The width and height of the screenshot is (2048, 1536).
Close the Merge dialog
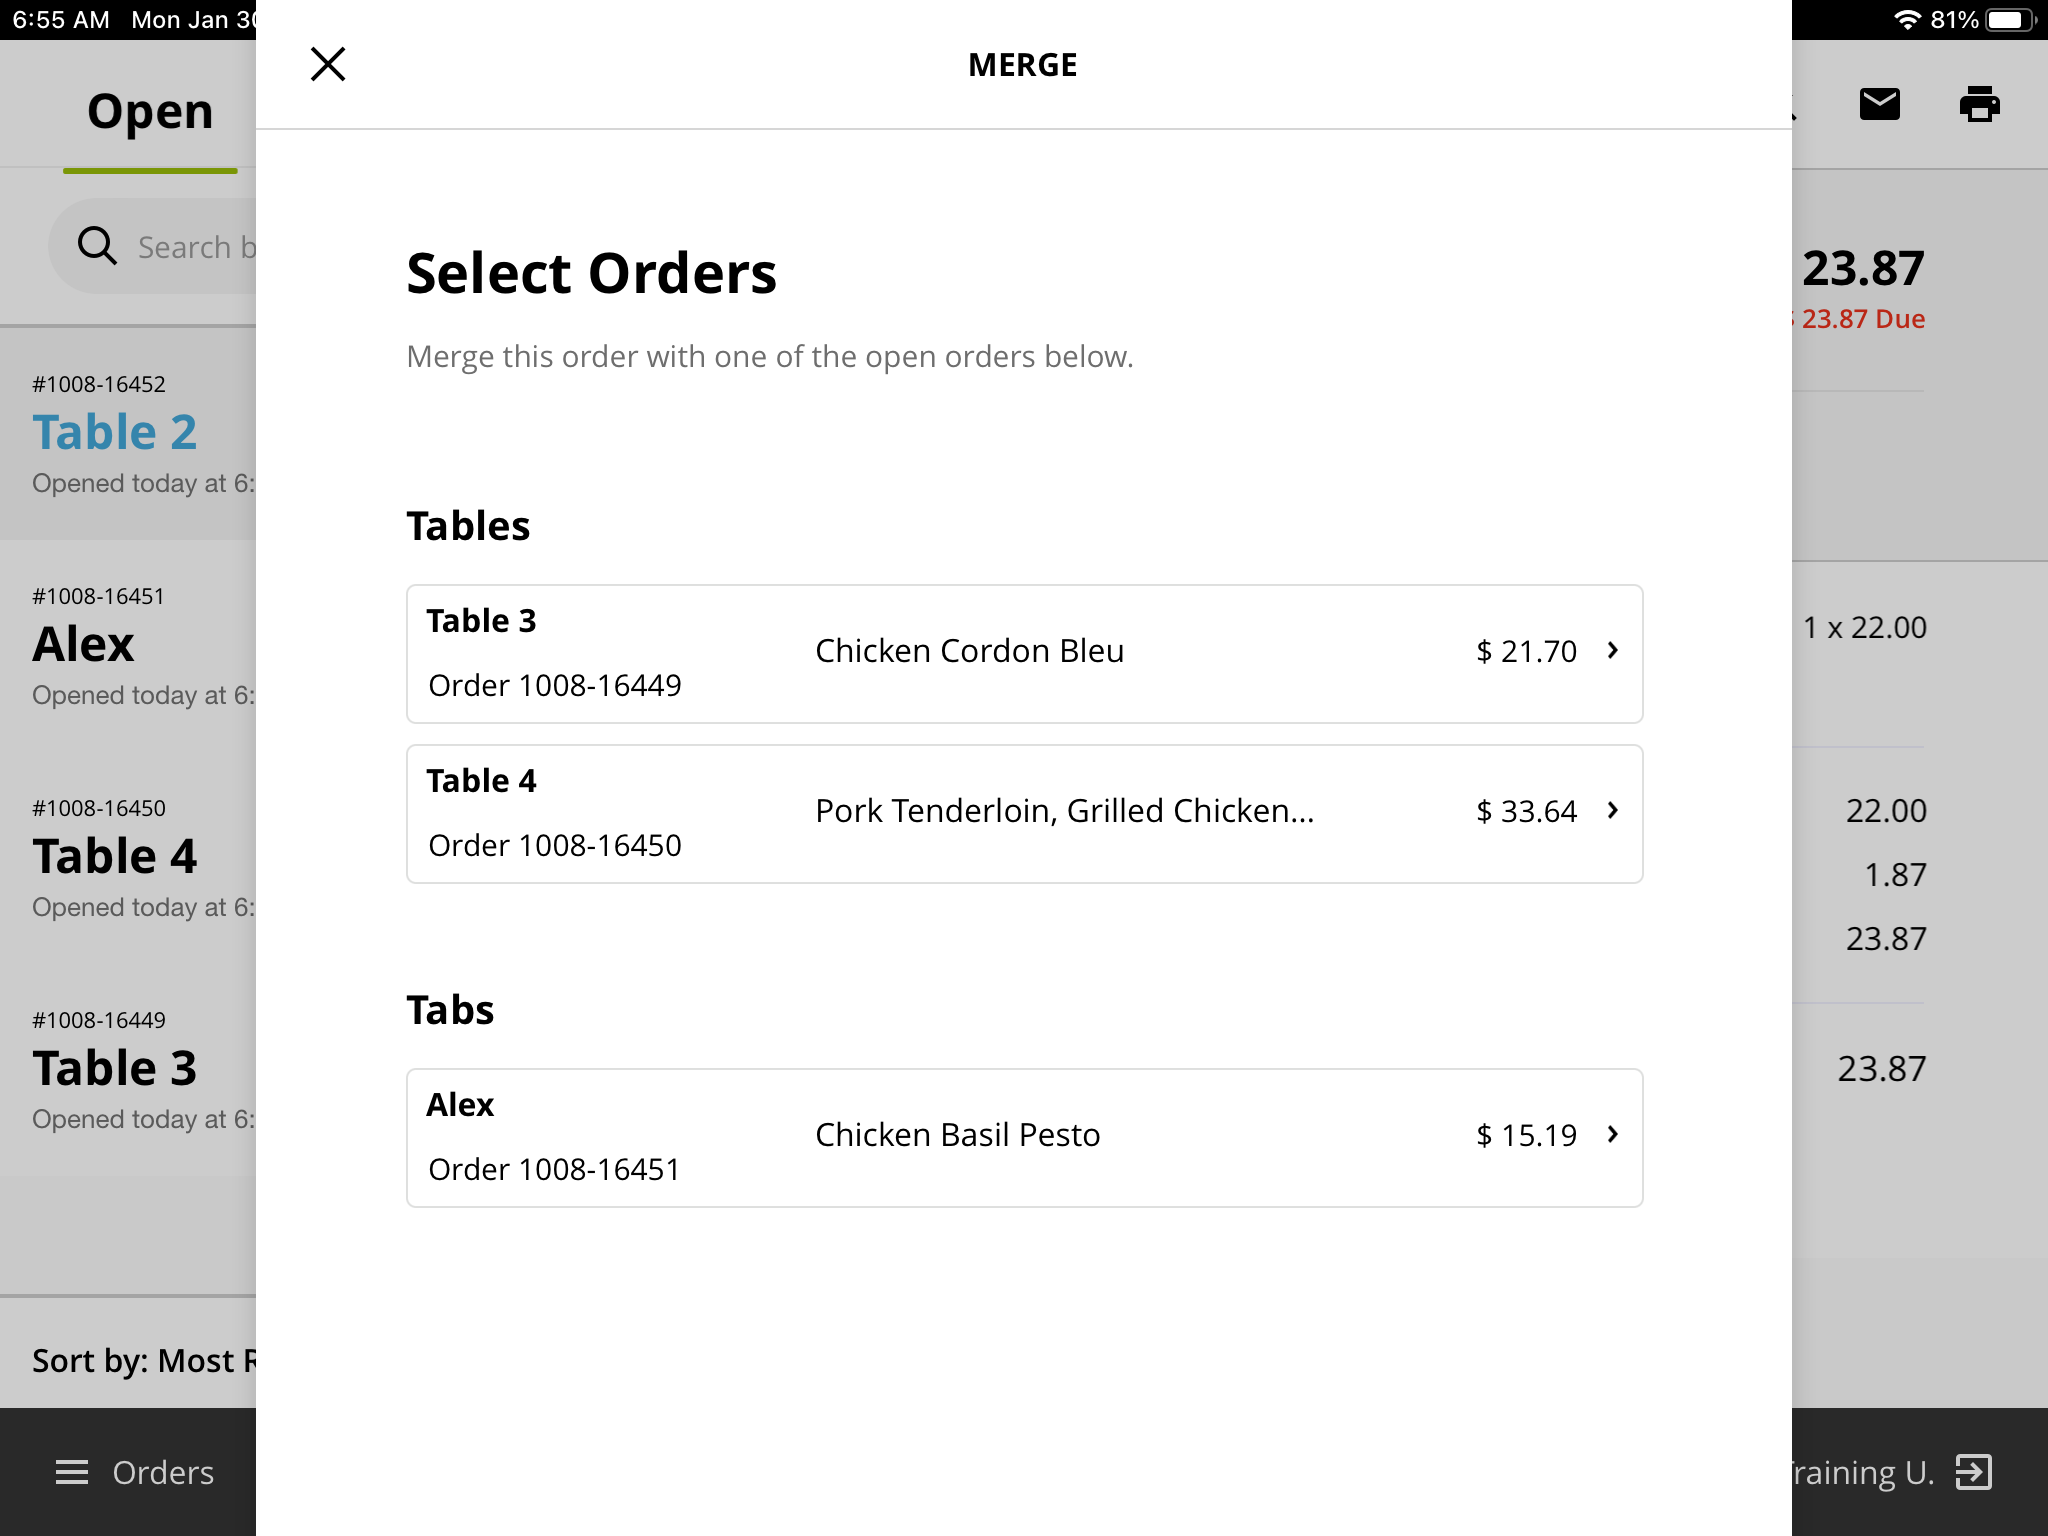[327, 63]
